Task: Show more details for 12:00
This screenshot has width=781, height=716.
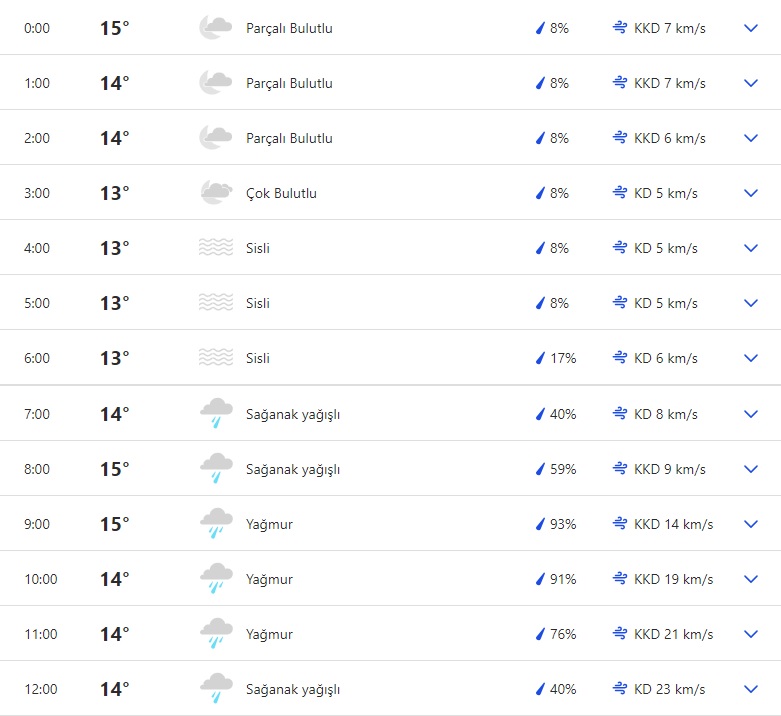Action: (x=752, y=689)
